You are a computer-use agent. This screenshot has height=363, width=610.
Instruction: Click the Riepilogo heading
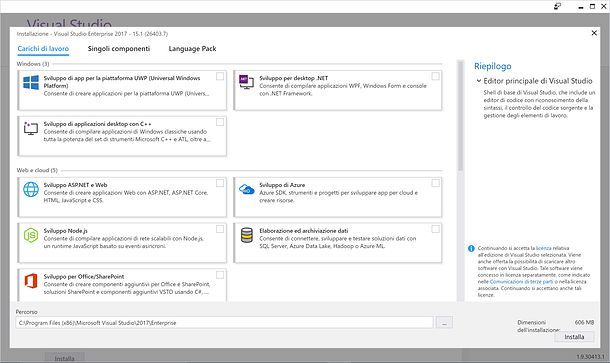[493, 66]
